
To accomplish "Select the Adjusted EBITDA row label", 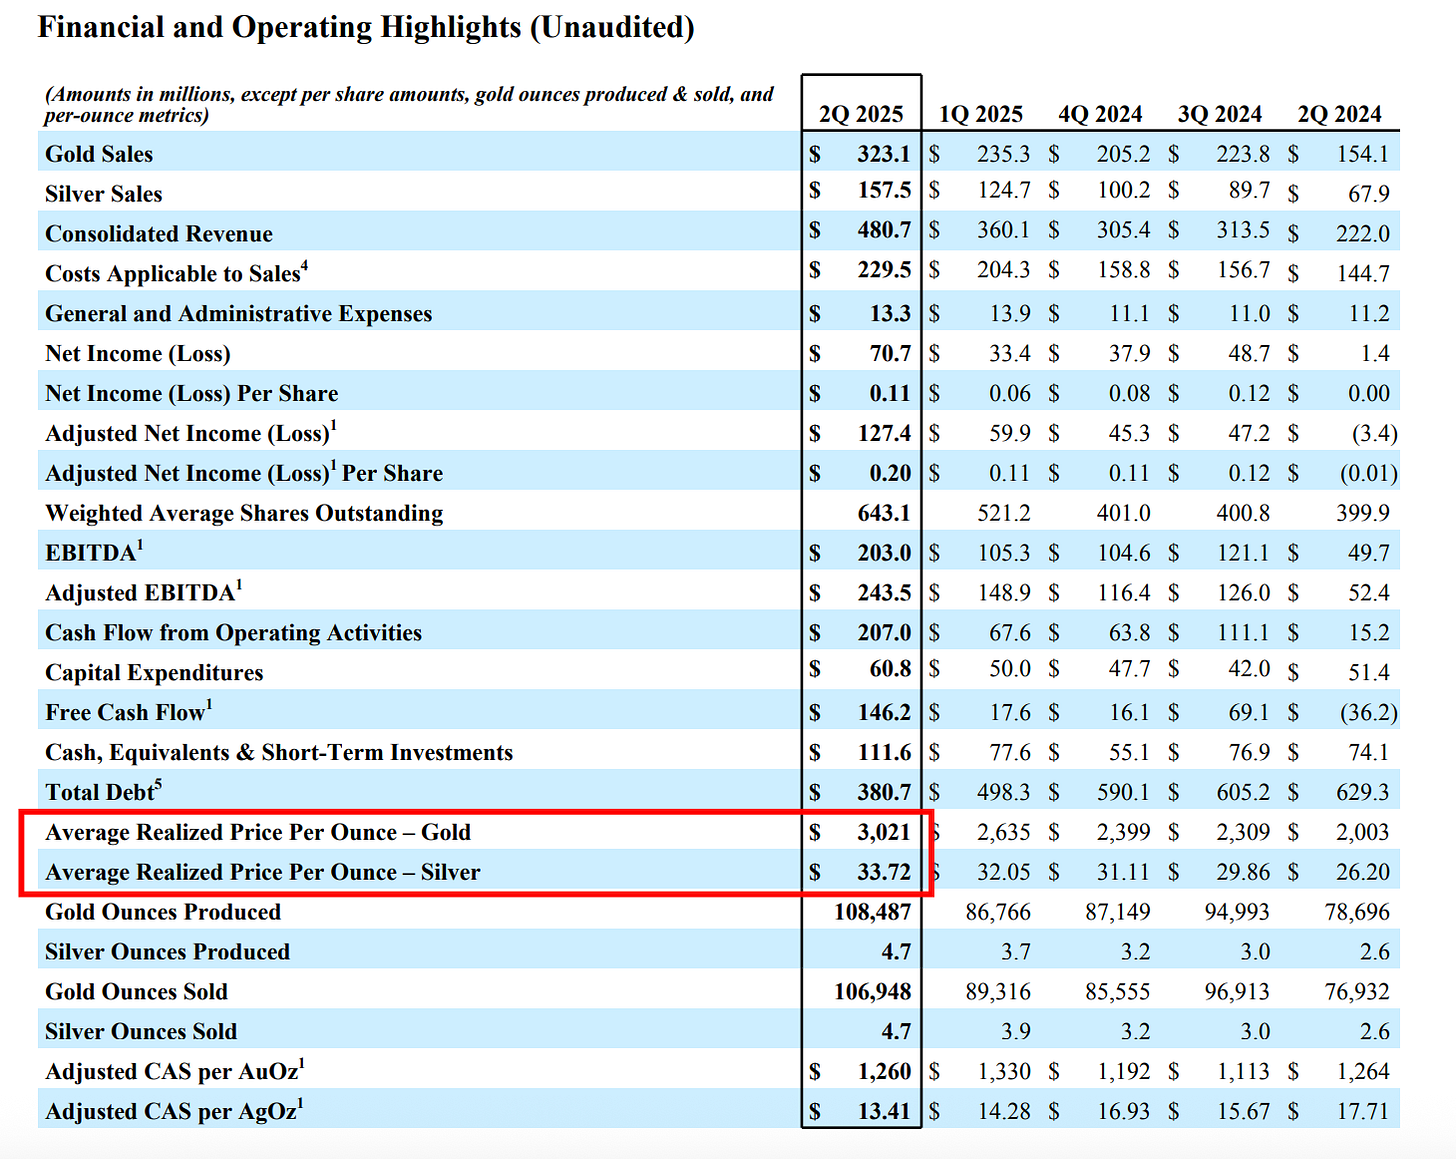I will 143,592.
